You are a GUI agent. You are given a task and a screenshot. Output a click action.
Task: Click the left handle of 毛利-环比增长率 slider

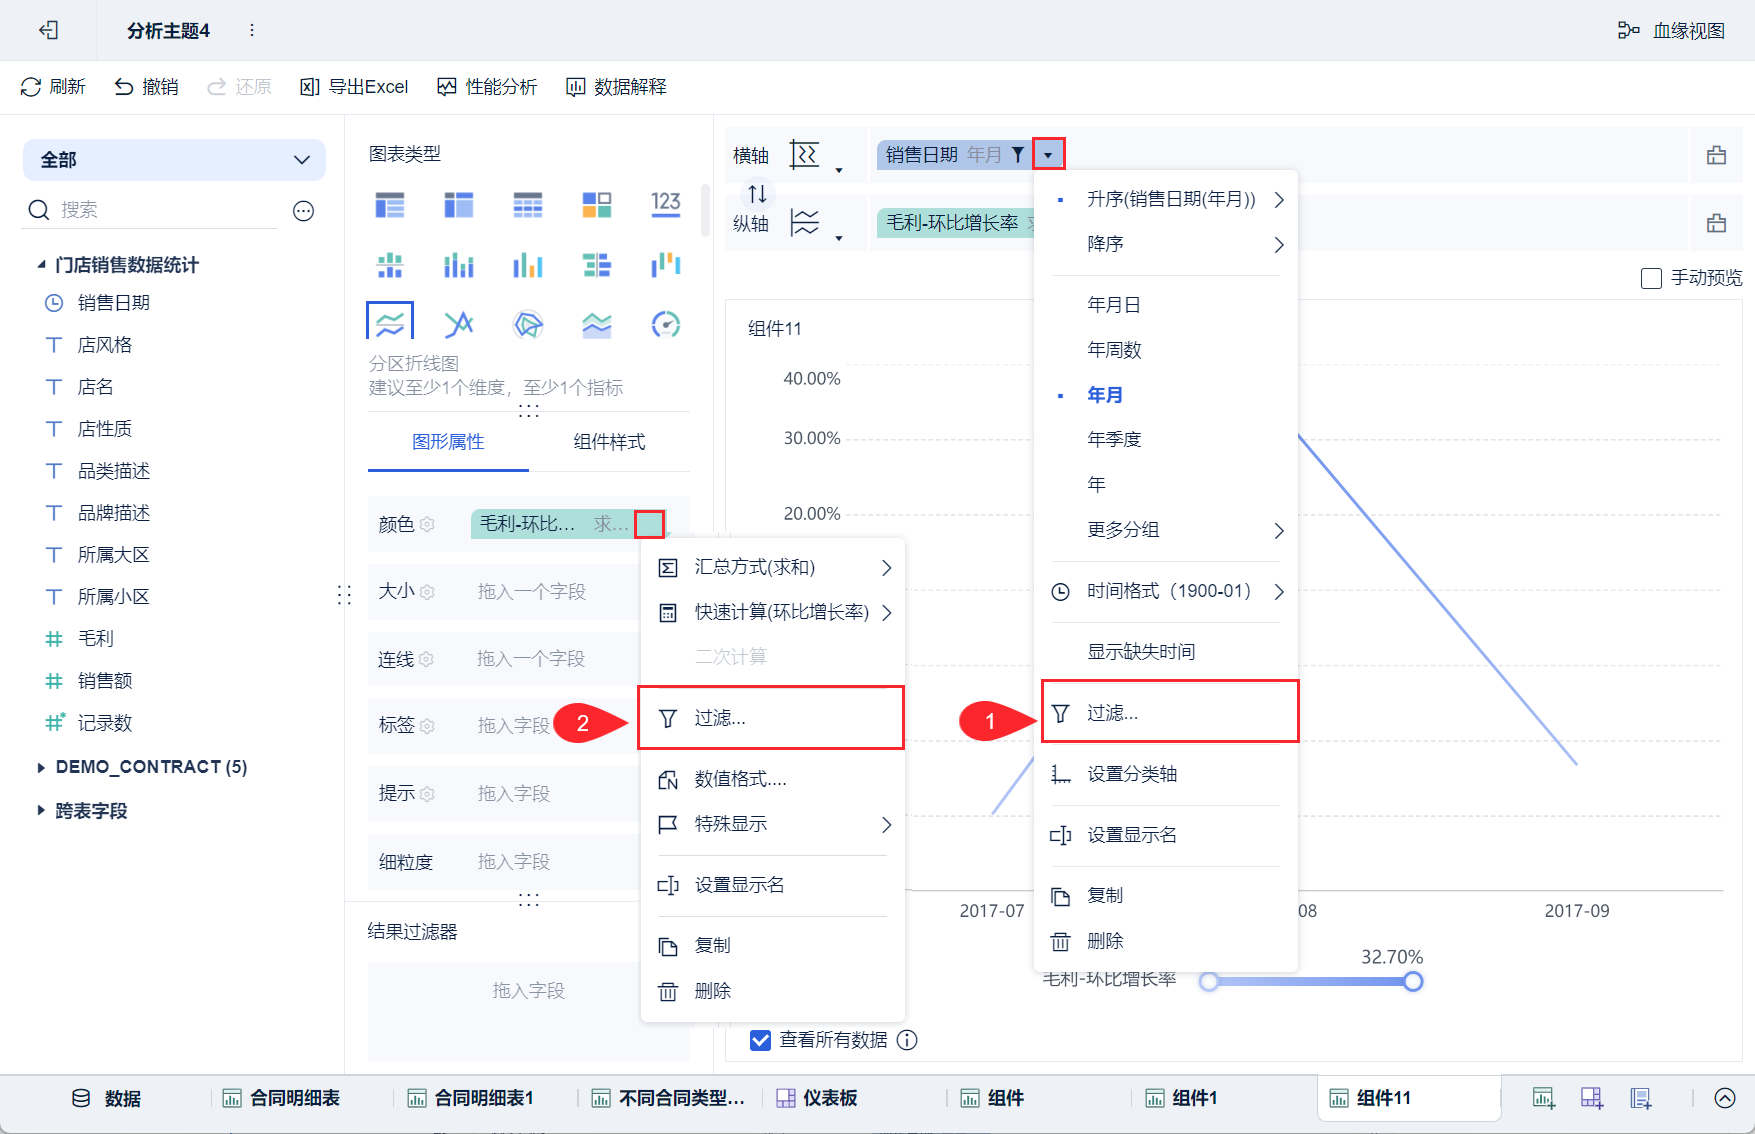1209,981
